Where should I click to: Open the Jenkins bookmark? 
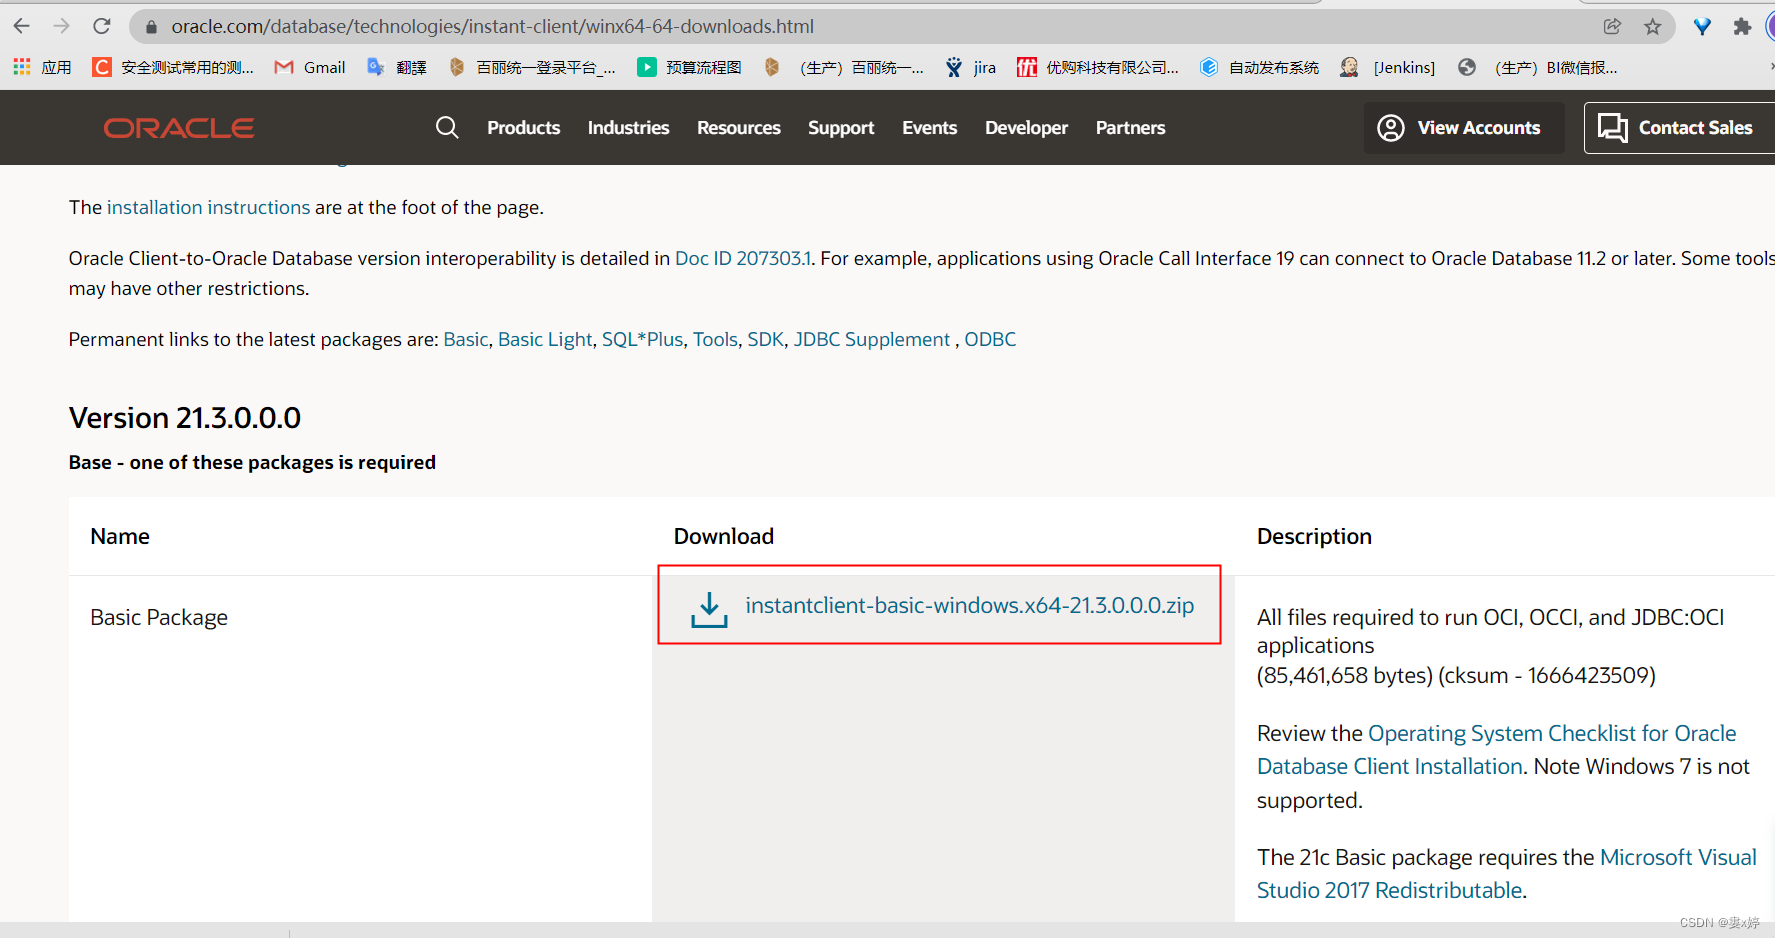[1388, 67]
